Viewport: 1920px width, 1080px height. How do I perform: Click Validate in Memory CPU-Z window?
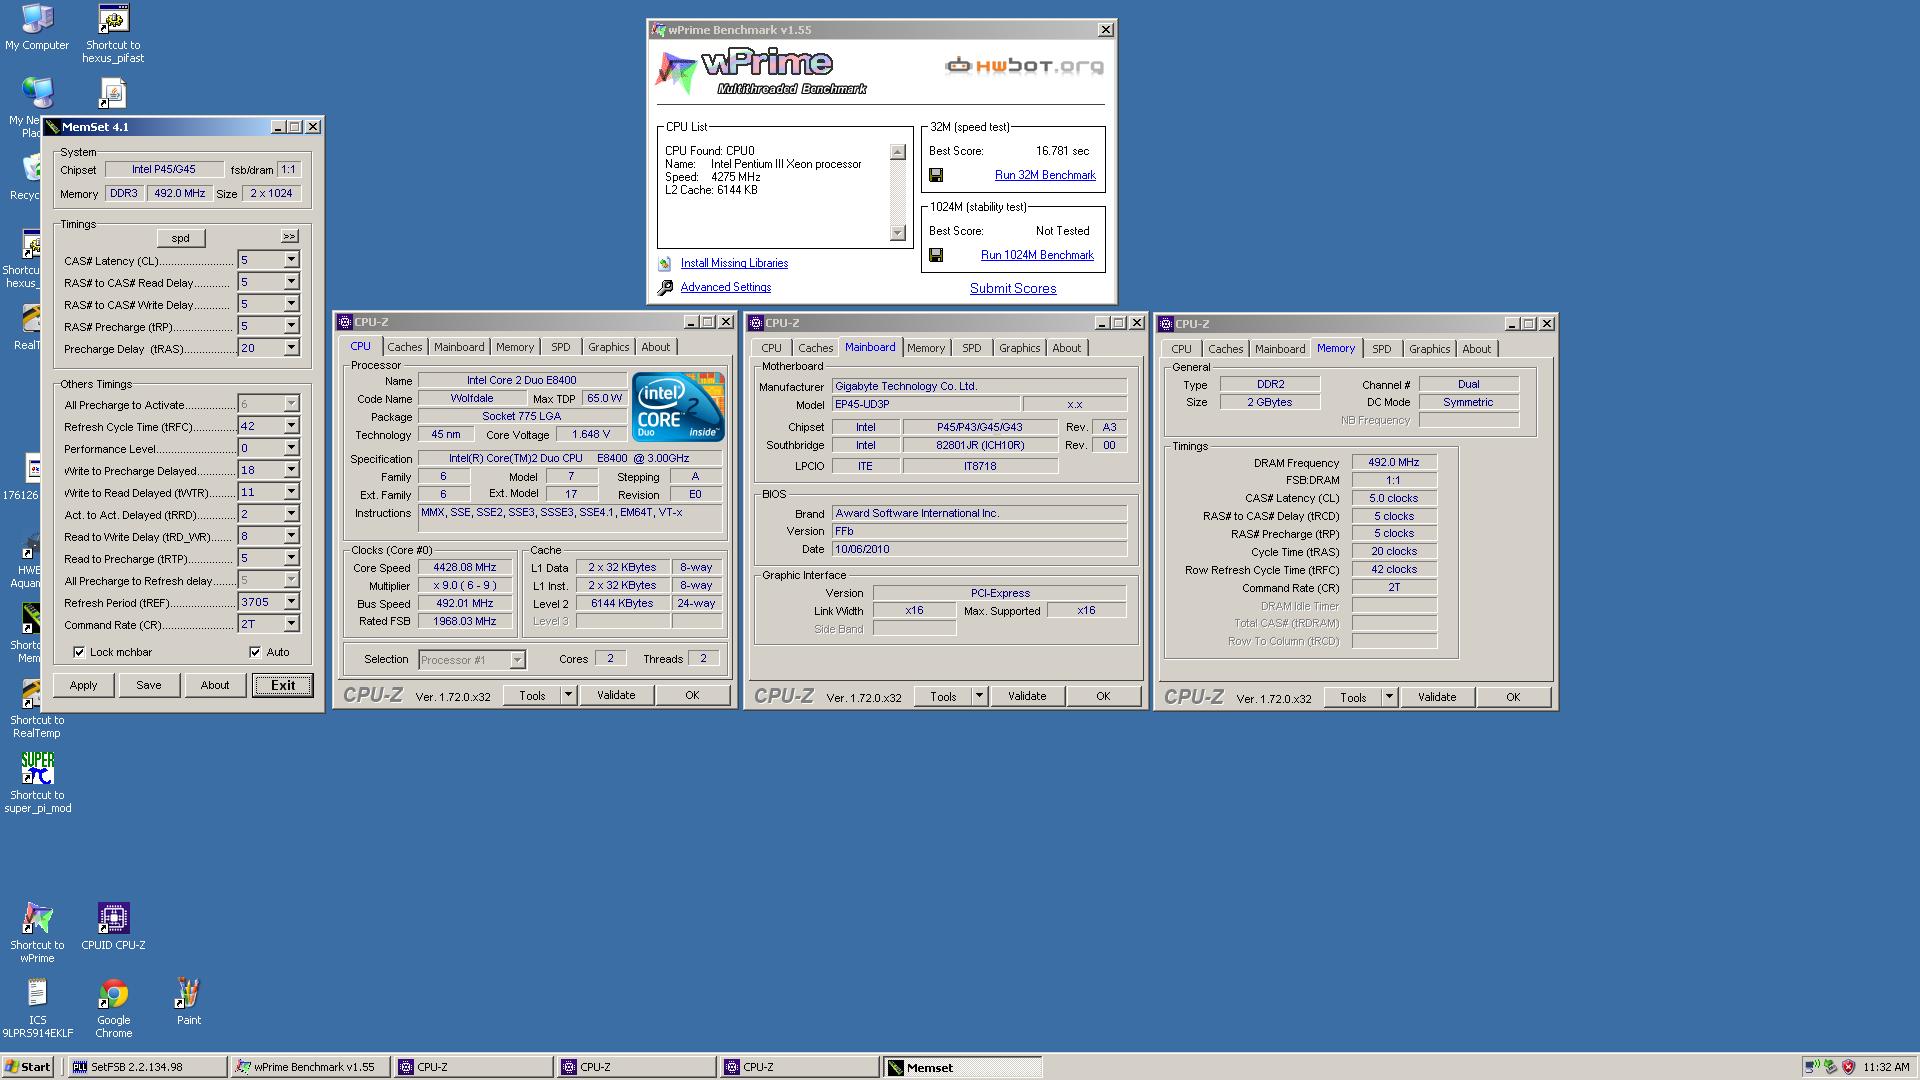tap(1437, 697)
